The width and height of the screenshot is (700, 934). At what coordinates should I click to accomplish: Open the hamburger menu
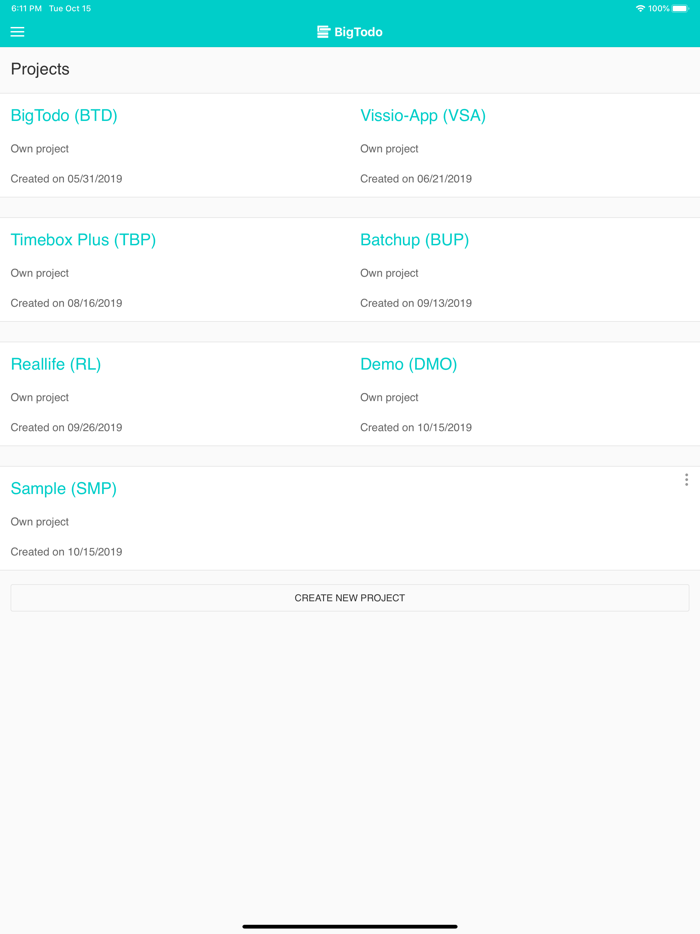17,32
